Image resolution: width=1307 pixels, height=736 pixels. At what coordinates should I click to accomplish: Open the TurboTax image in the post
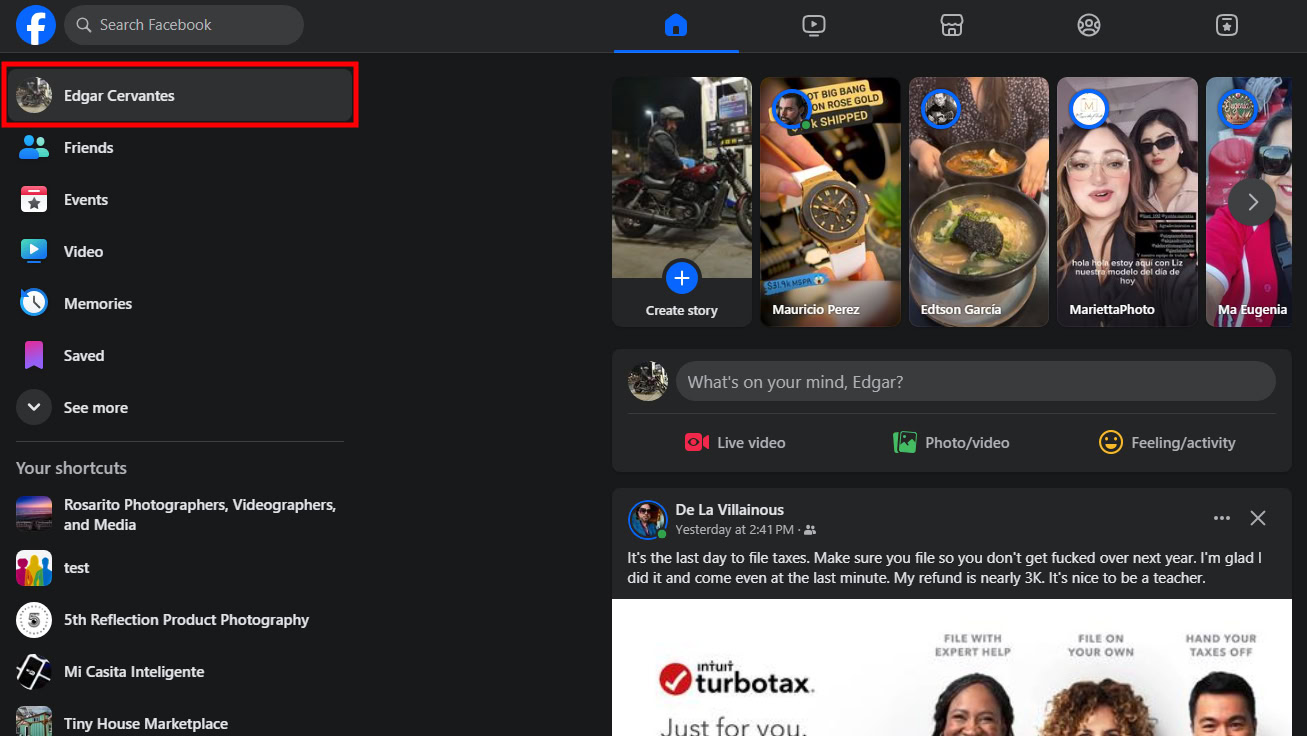pos(952,667)
